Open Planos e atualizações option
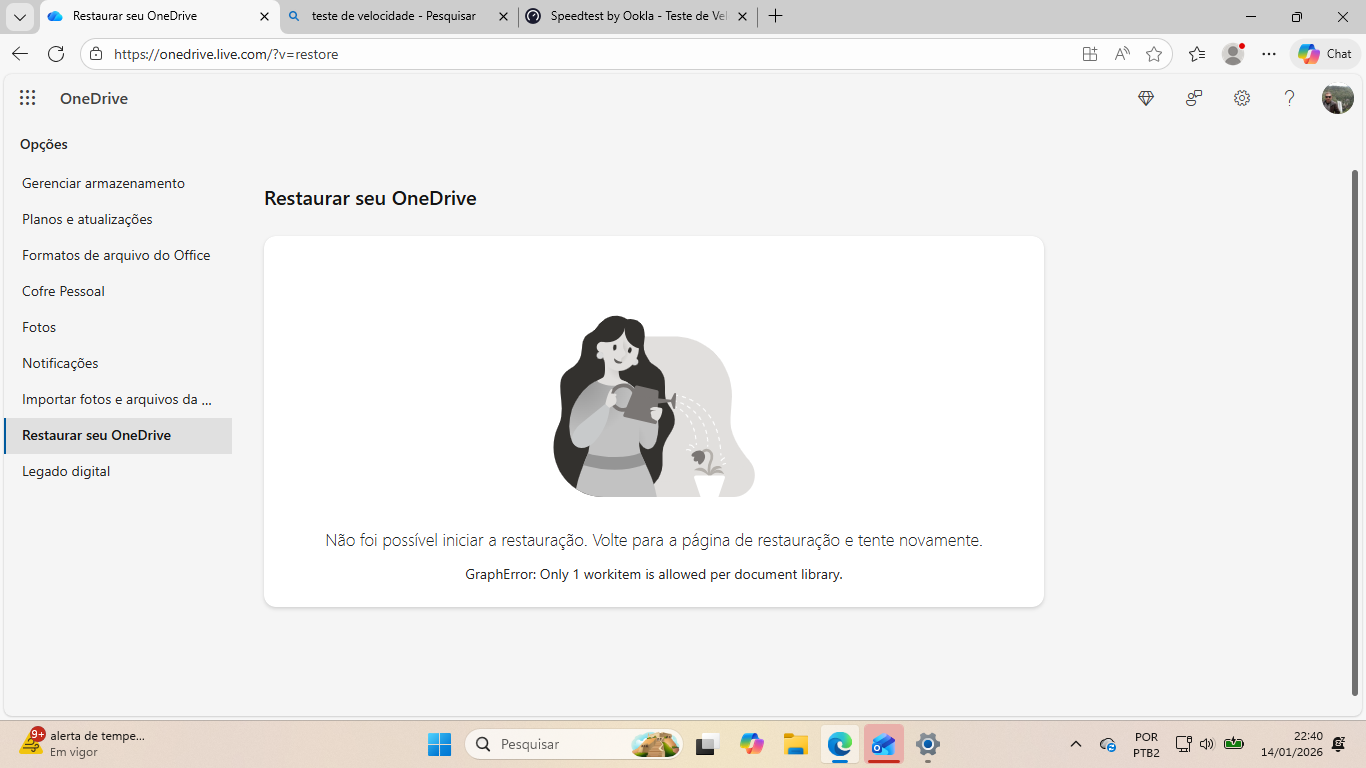Viewport: 1366px width, 768px height. point(118,219)
